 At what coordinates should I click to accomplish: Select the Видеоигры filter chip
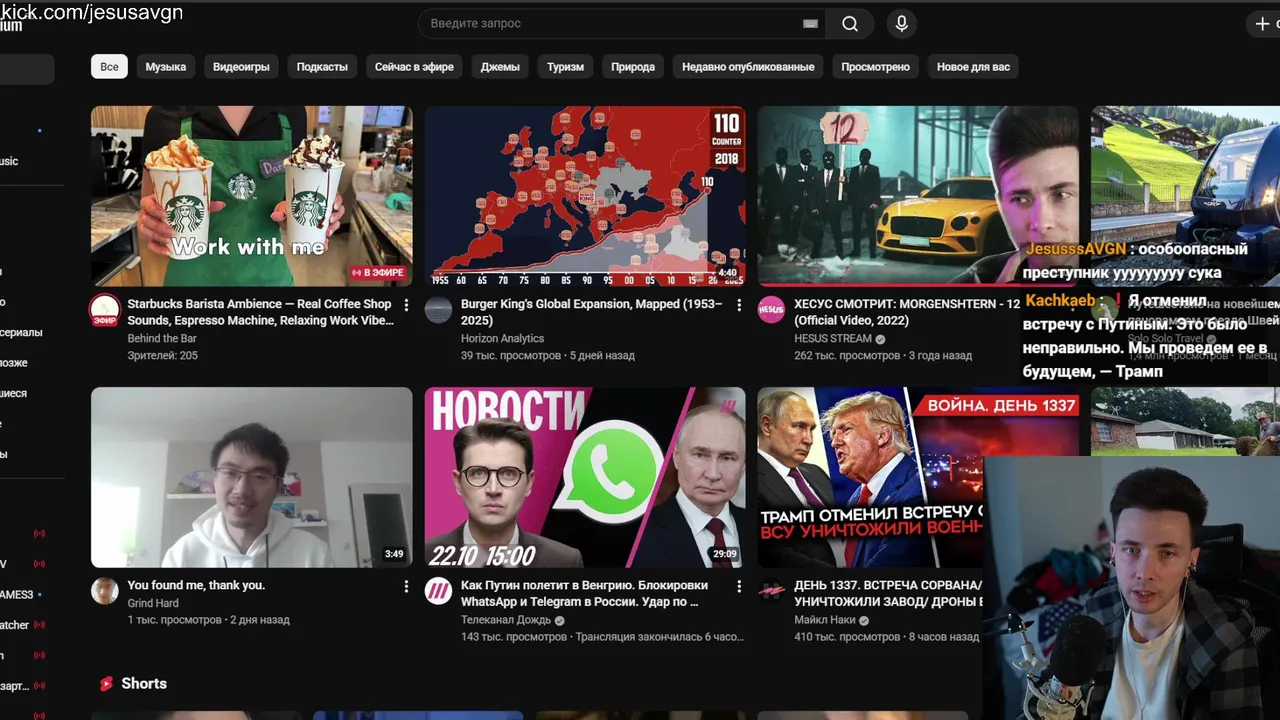pos(241,67)
